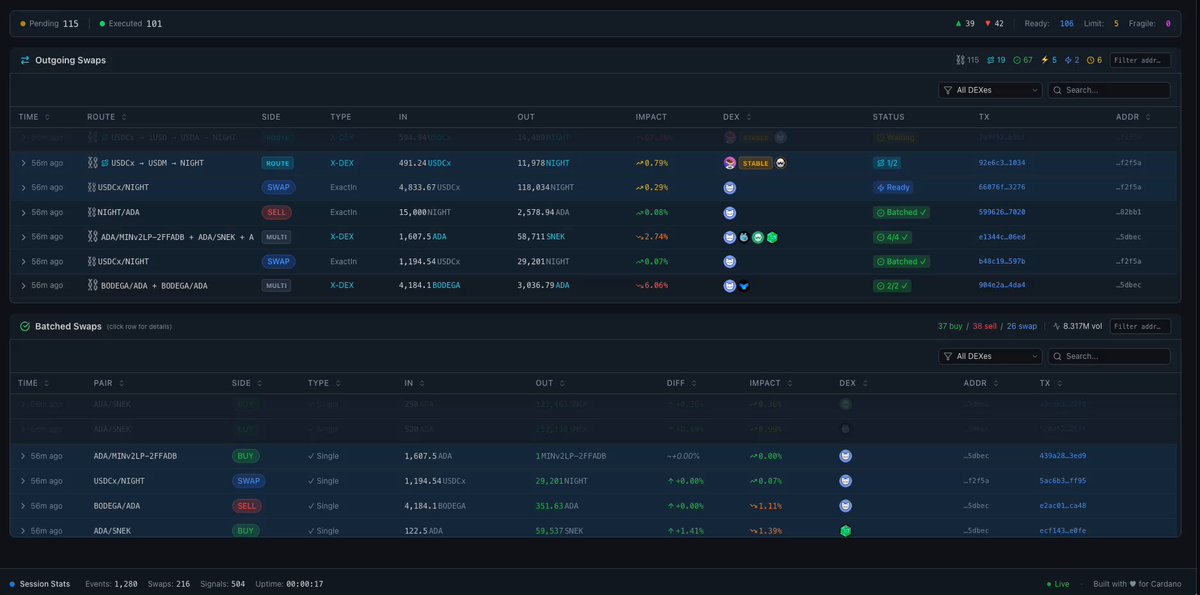This screenshot has width=1200, height=595.
Task: Click the STABLE badge in DEX column
Action: click(x=755, y=163)
